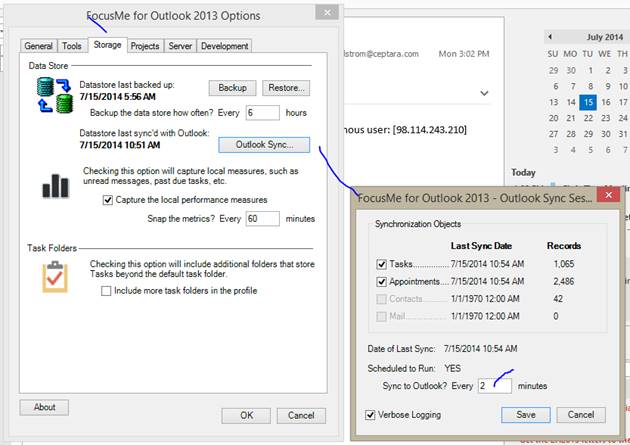This screenshot has width=630, height=445.
Task: Open the Outlook Sync... dialog button
Action: coord(264,145)
